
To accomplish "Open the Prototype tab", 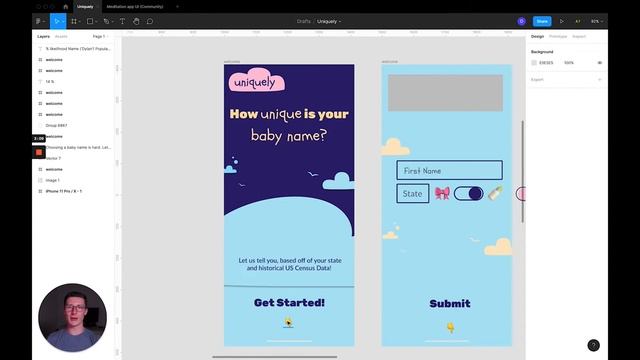I will click(558, 36).
